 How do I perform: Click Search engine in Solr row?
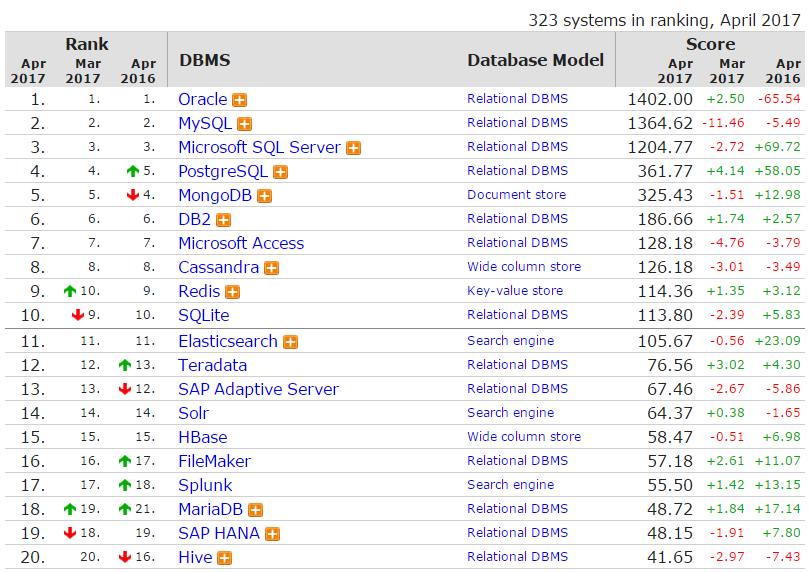[511, 413]
